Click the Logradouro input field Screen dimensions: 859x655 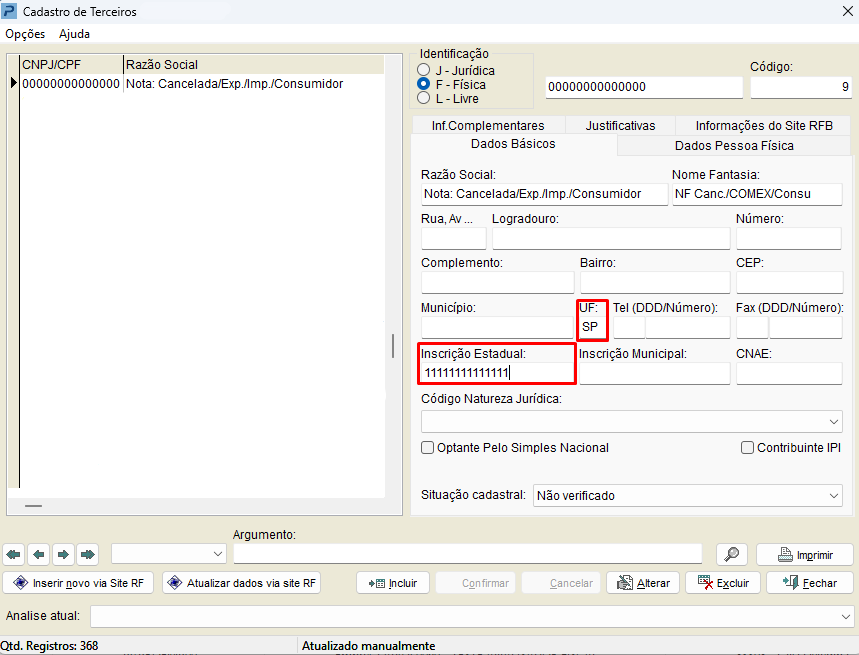coord(611,239)
